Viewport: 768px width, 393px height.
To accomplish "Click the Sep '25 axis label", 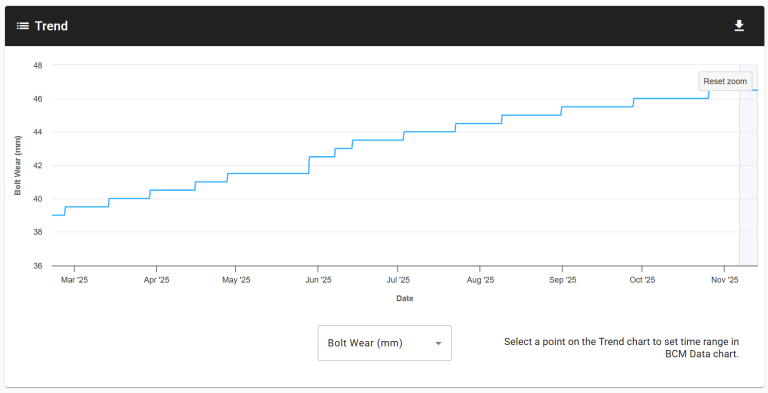I will click(562, 280).
